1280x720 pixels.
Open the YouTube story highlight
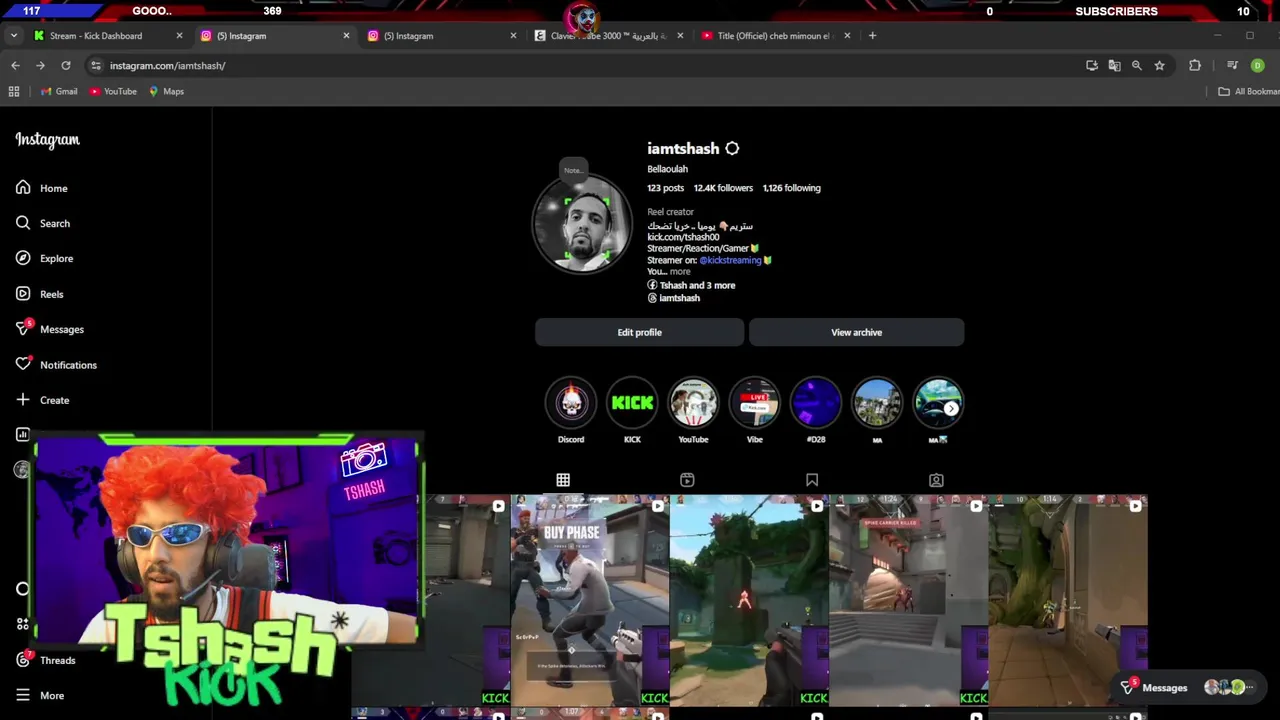tap(693, 403)
